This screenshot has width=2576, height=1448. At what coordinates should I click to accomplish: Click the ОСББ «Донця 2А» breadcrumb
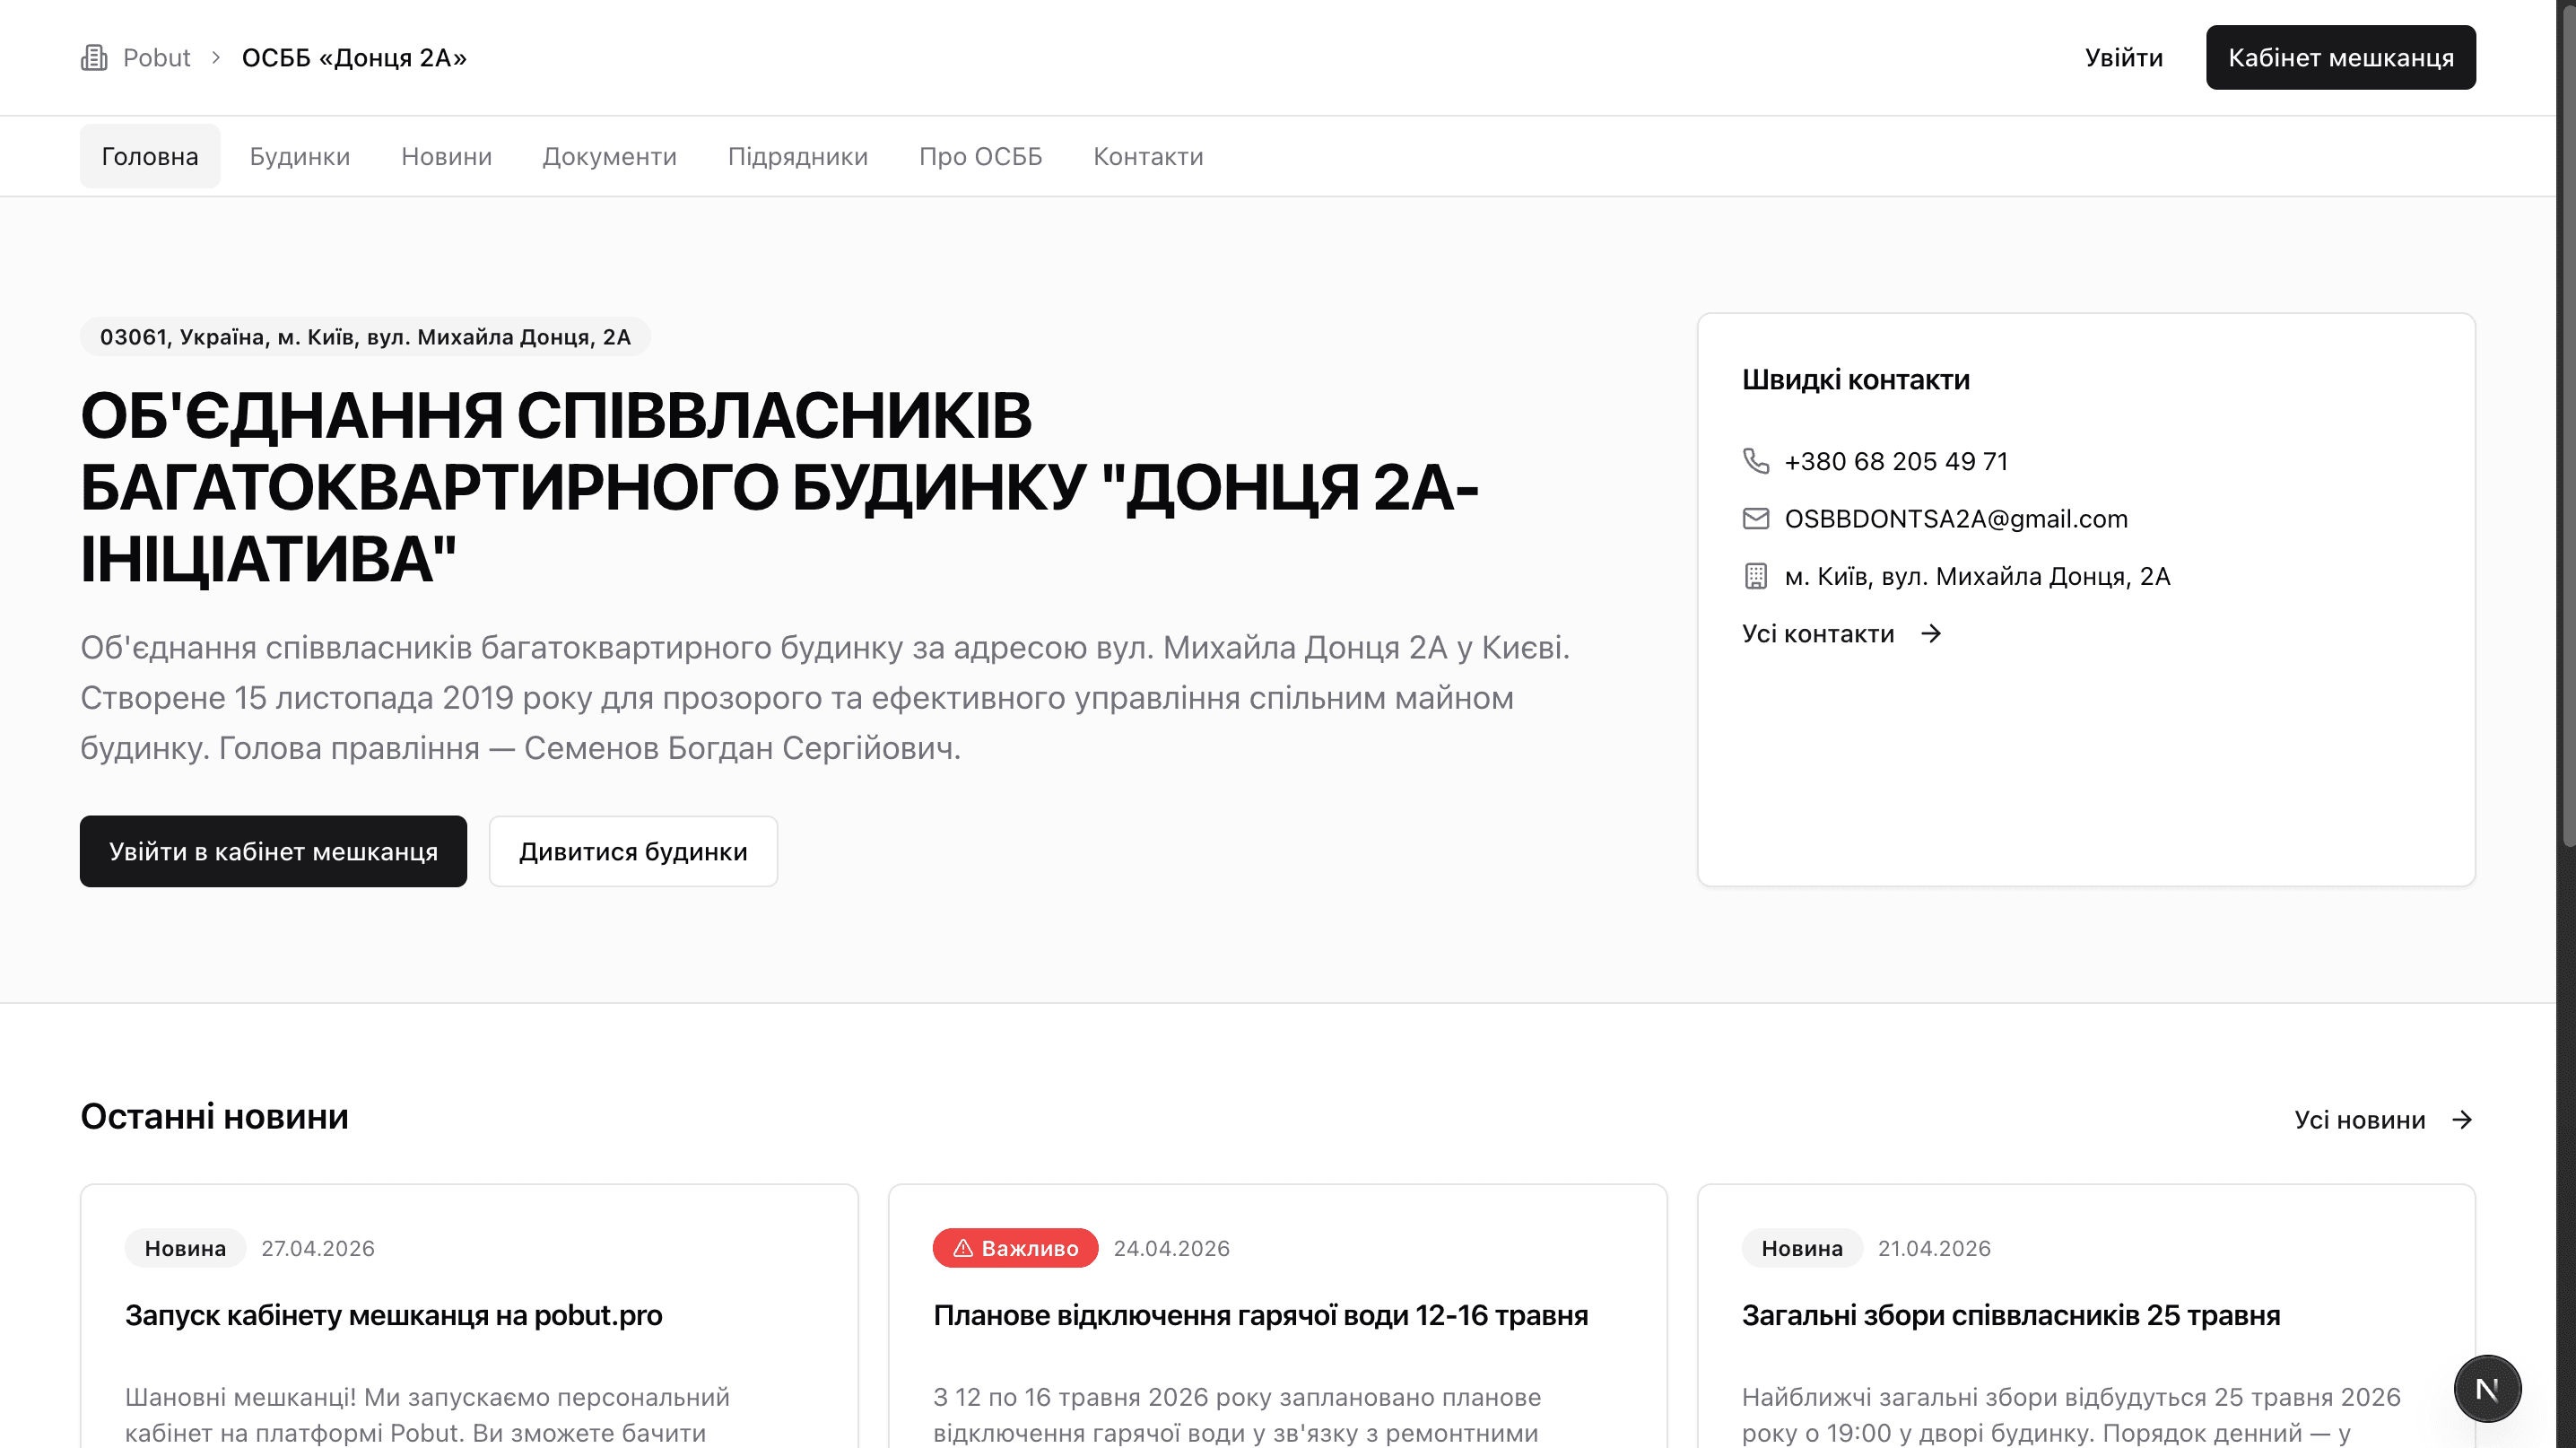pyautogui.click(x=354, y=58)
